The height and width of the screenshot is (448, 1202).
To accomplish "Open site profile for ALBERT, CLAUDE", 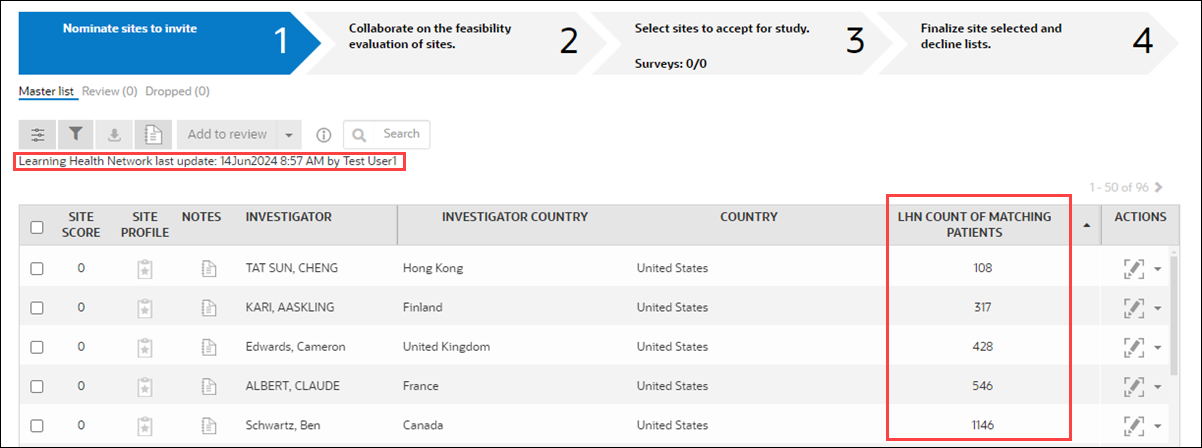I will click(145, 386).
